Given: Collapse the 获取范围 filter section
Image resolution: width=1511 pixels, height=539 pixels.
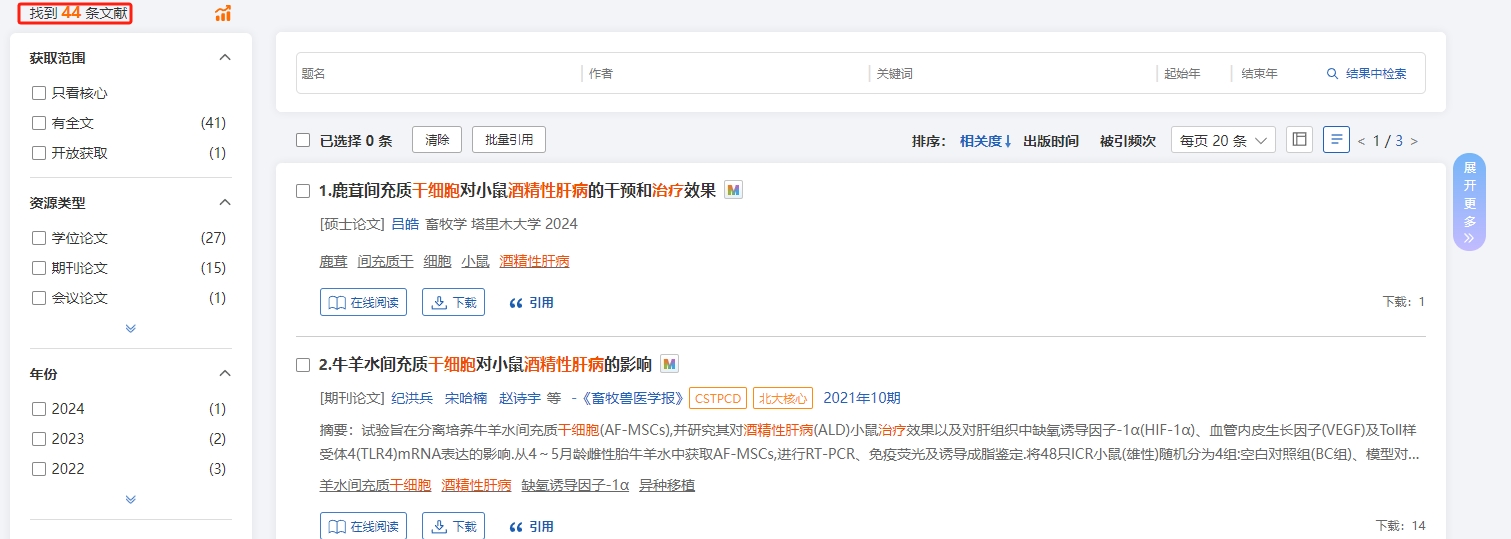Looking at the screenshot, I should click(225, 58).
